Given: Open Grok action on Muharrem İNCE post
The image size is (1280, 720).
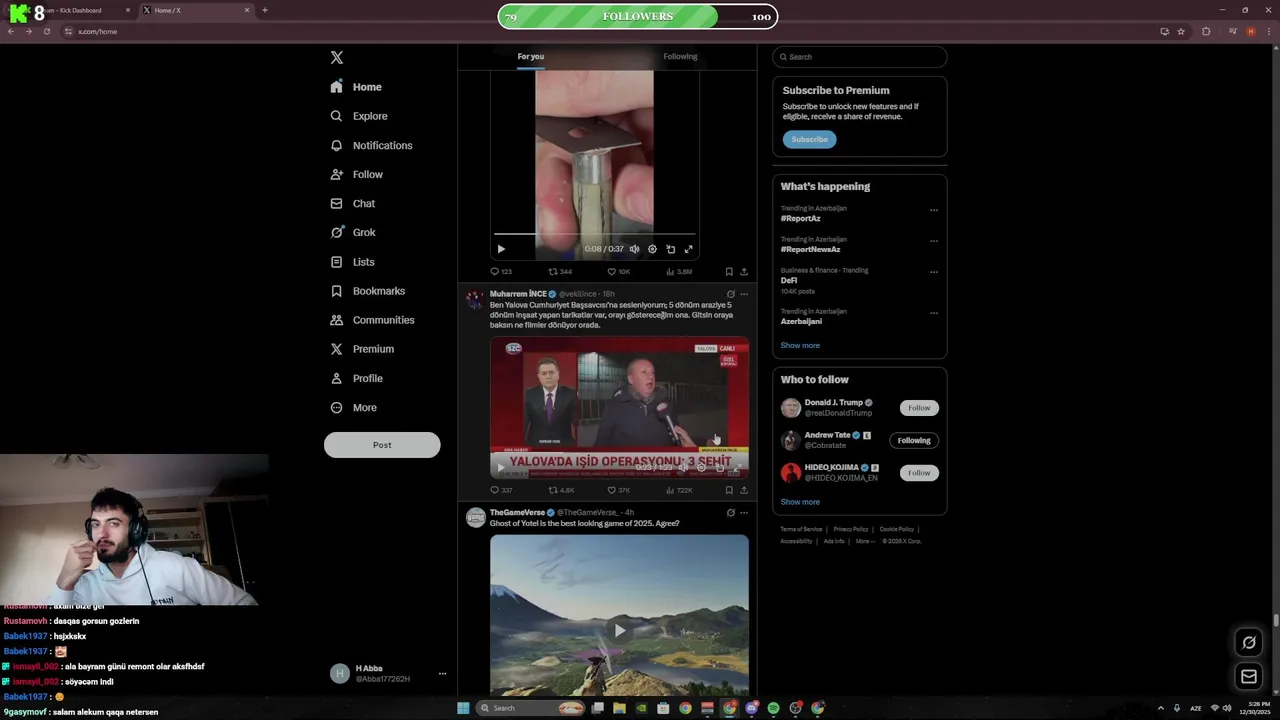Looking at the screenshot, I should pyautogui.click(x=731, y=294).
